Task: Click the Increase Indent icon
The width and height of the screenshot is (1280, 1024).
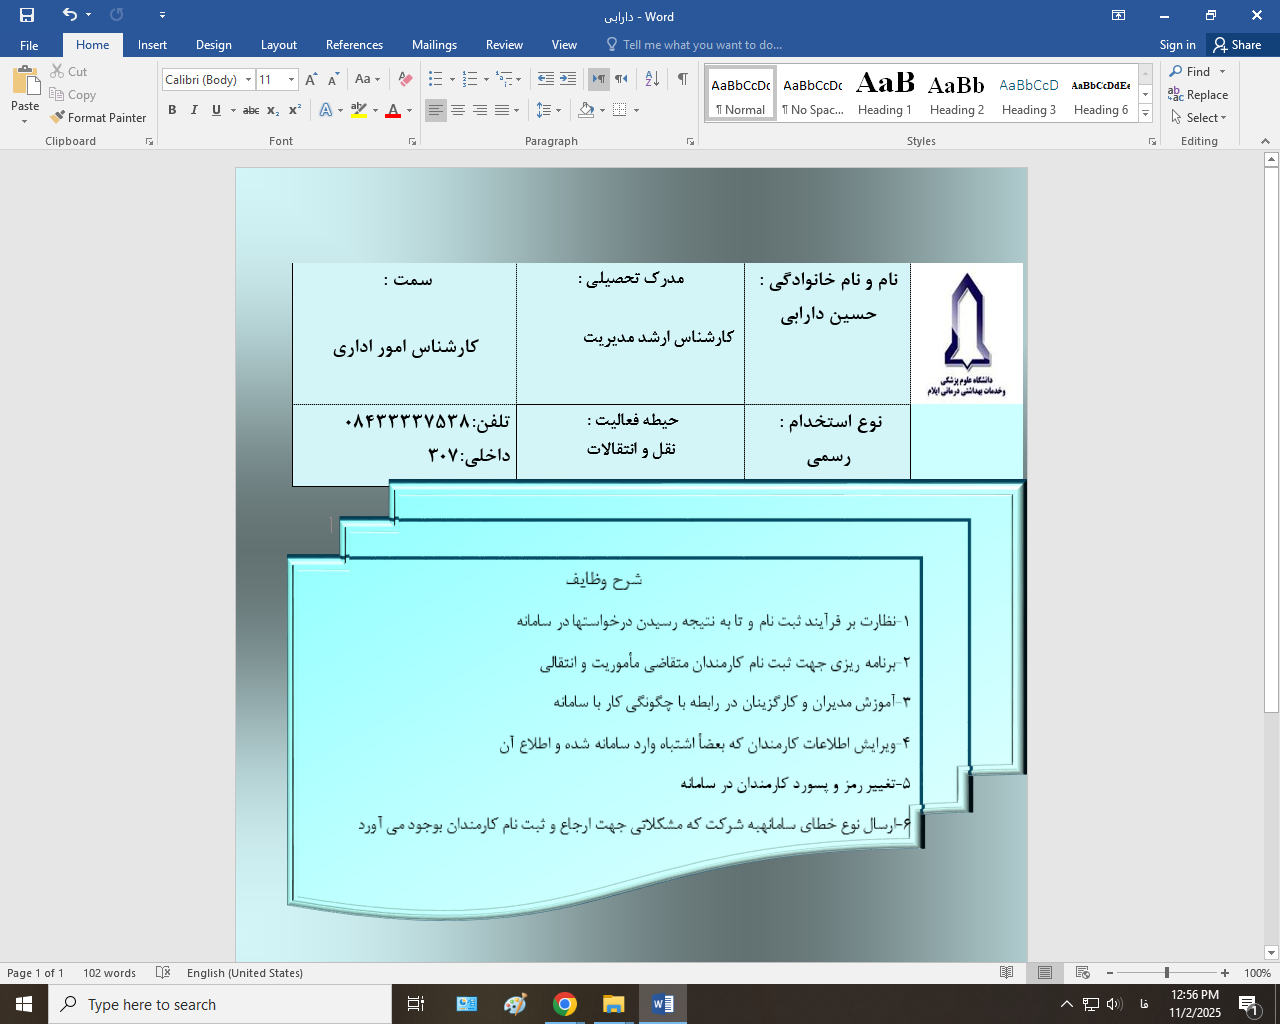Action: 568,79
